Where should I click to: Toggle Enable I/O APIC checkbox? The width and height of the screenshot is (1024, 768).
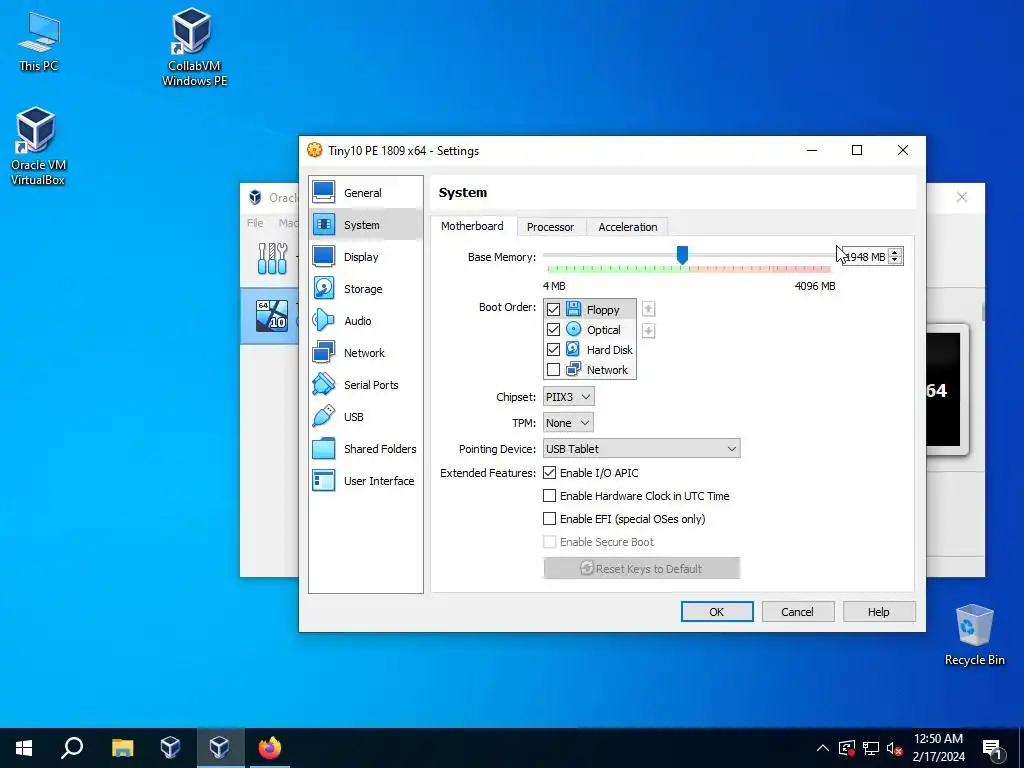coord(550,472)
